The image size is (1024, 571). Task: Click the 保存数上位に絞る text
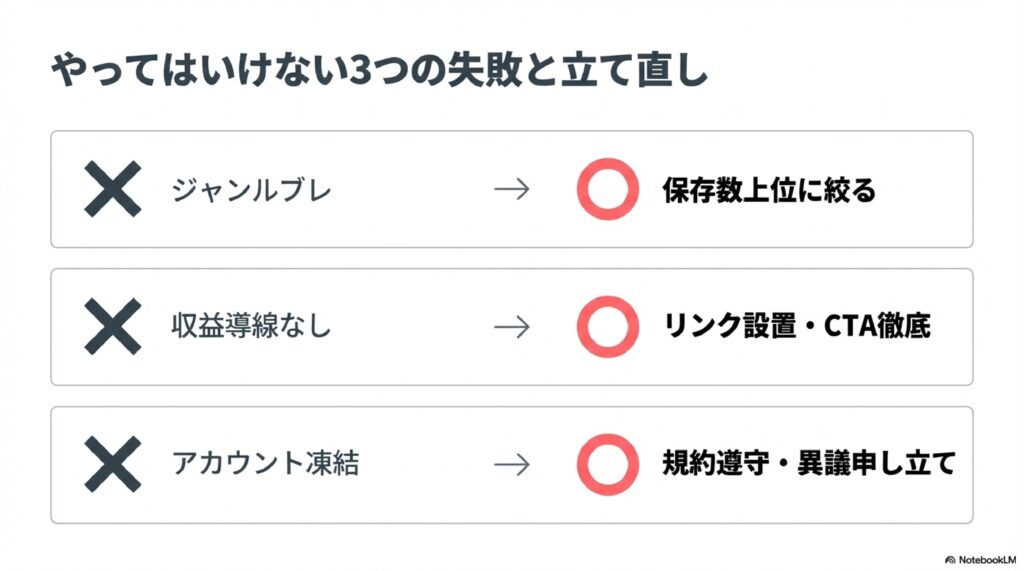pos(768,189)
